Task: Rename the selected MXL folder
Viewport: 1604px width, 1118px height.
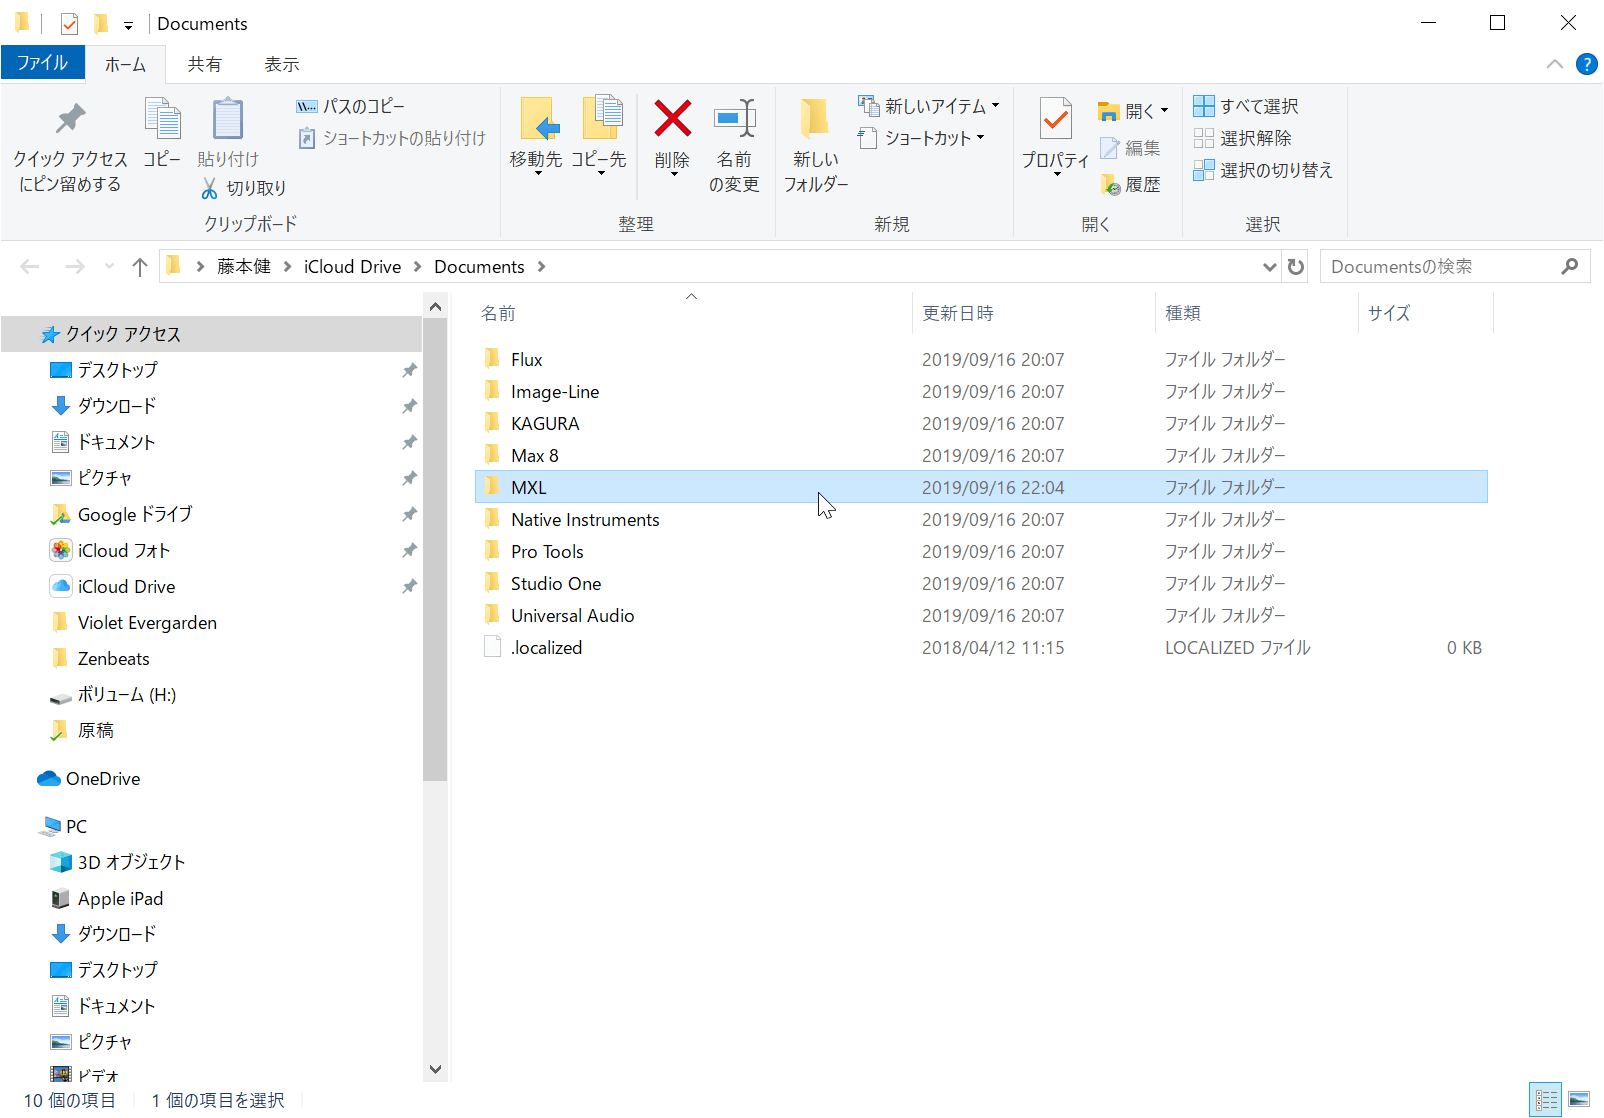Action: coord(734,146)
